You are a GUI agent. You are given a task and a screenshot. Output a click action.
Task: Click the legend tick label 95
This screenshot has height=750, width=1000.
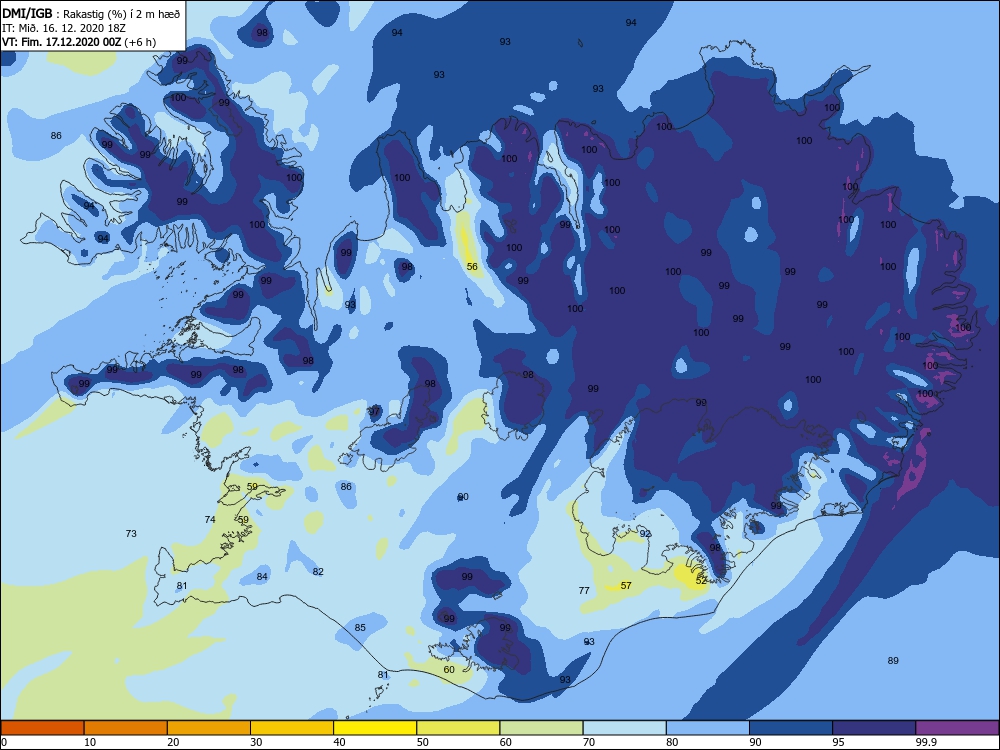coord(838,742)
